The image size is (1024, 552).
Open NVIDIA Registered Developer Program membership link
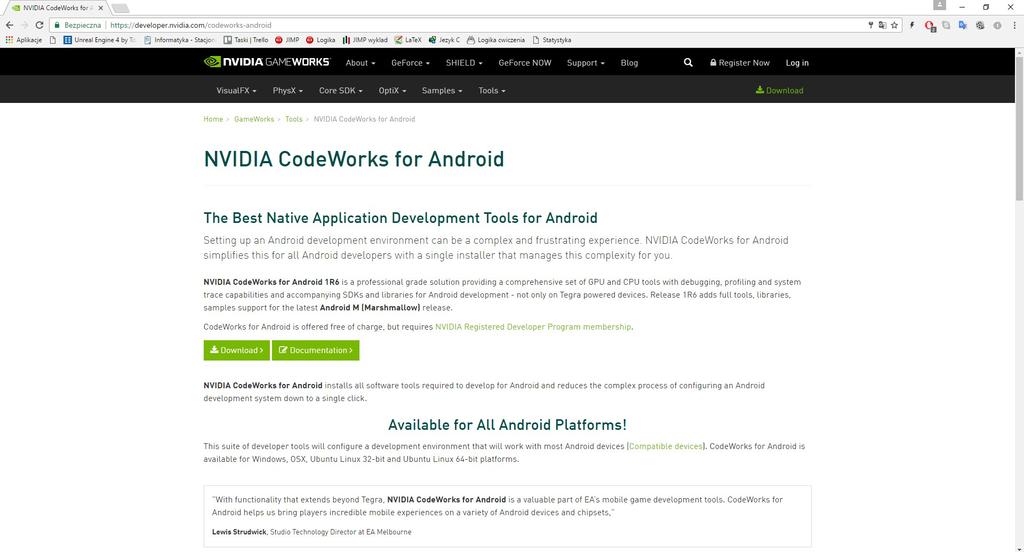click(x=533, y=327)
